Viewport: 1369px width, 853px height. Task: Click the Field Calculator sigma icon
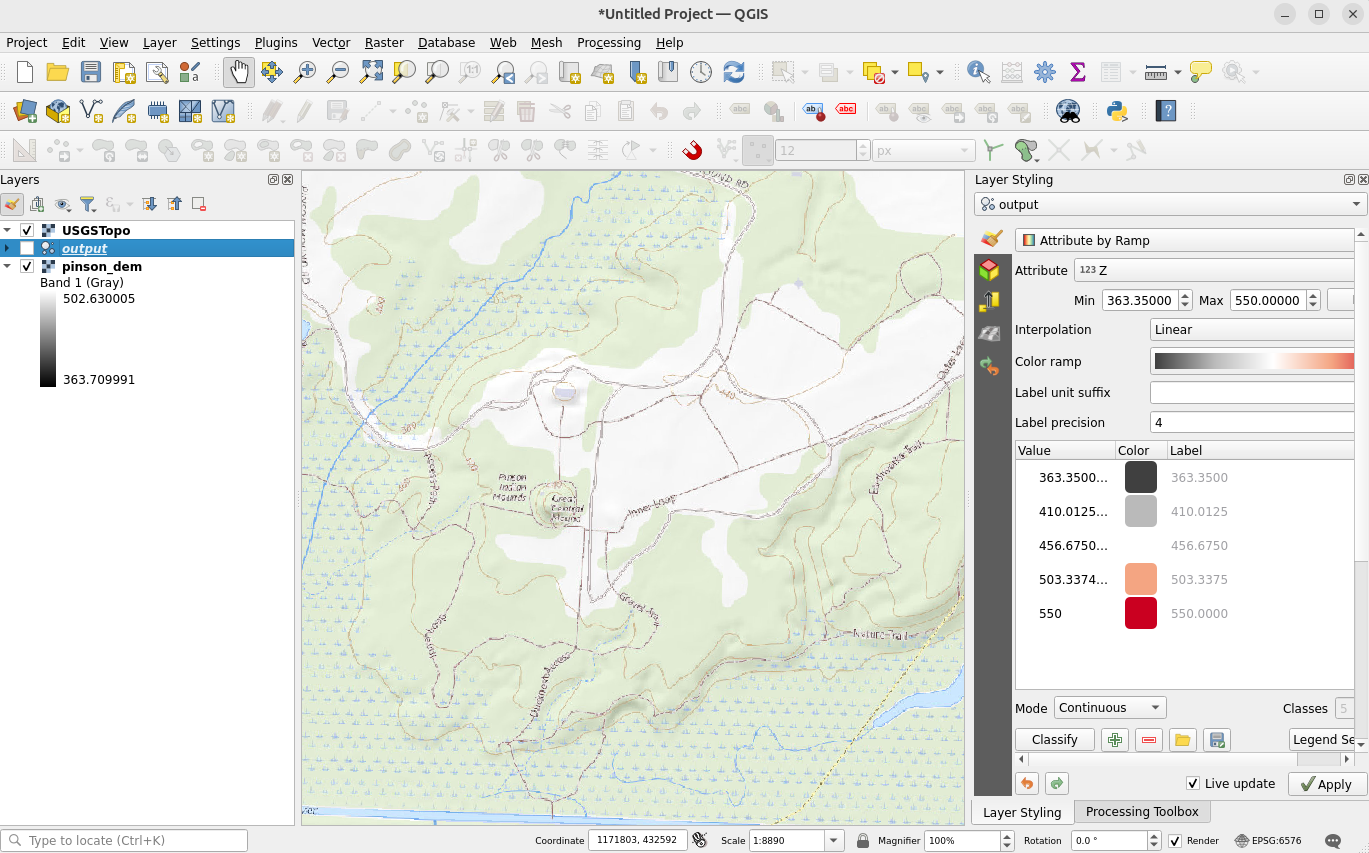(x=1078, y=72)
